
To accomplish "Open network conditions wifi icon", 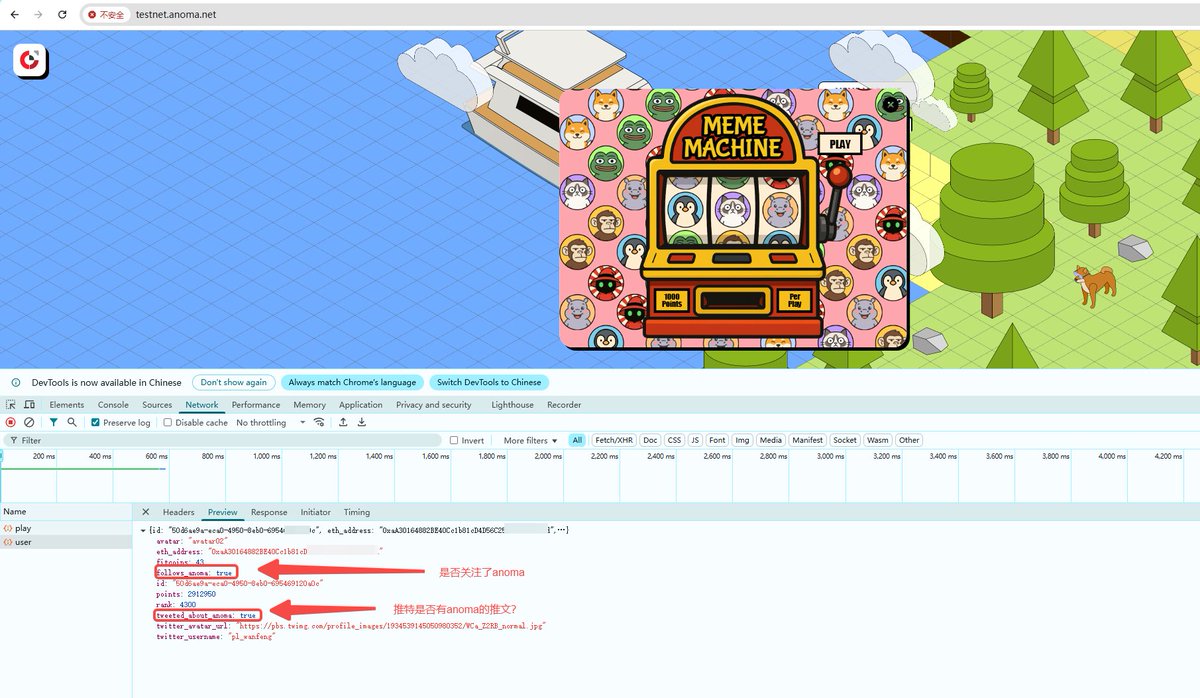I will 319,423.
